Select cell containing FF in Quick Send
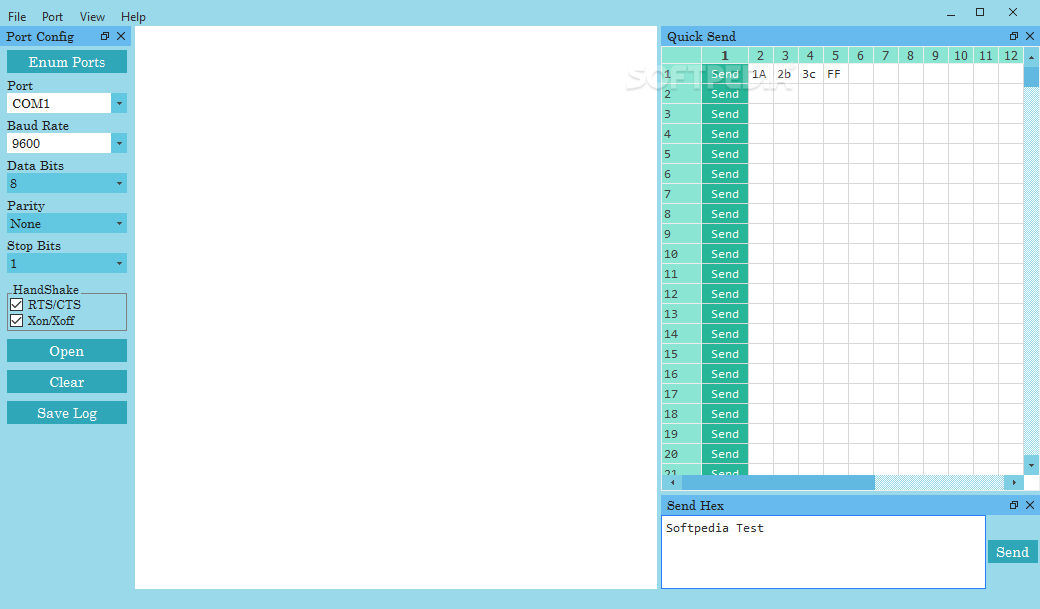 tap(836, 74)
